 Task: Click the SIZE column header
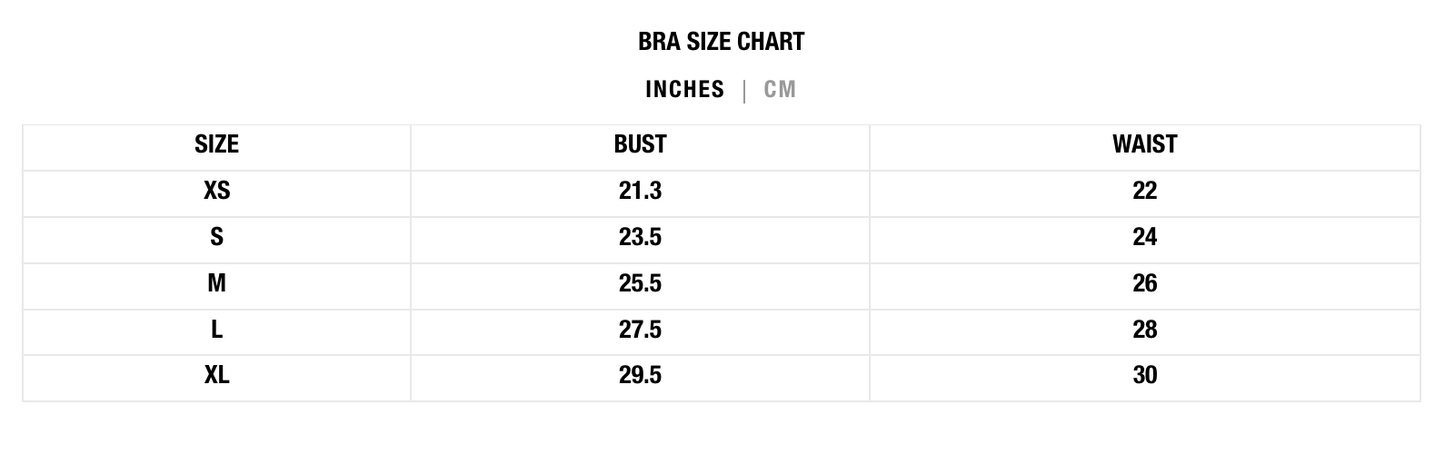217,145
